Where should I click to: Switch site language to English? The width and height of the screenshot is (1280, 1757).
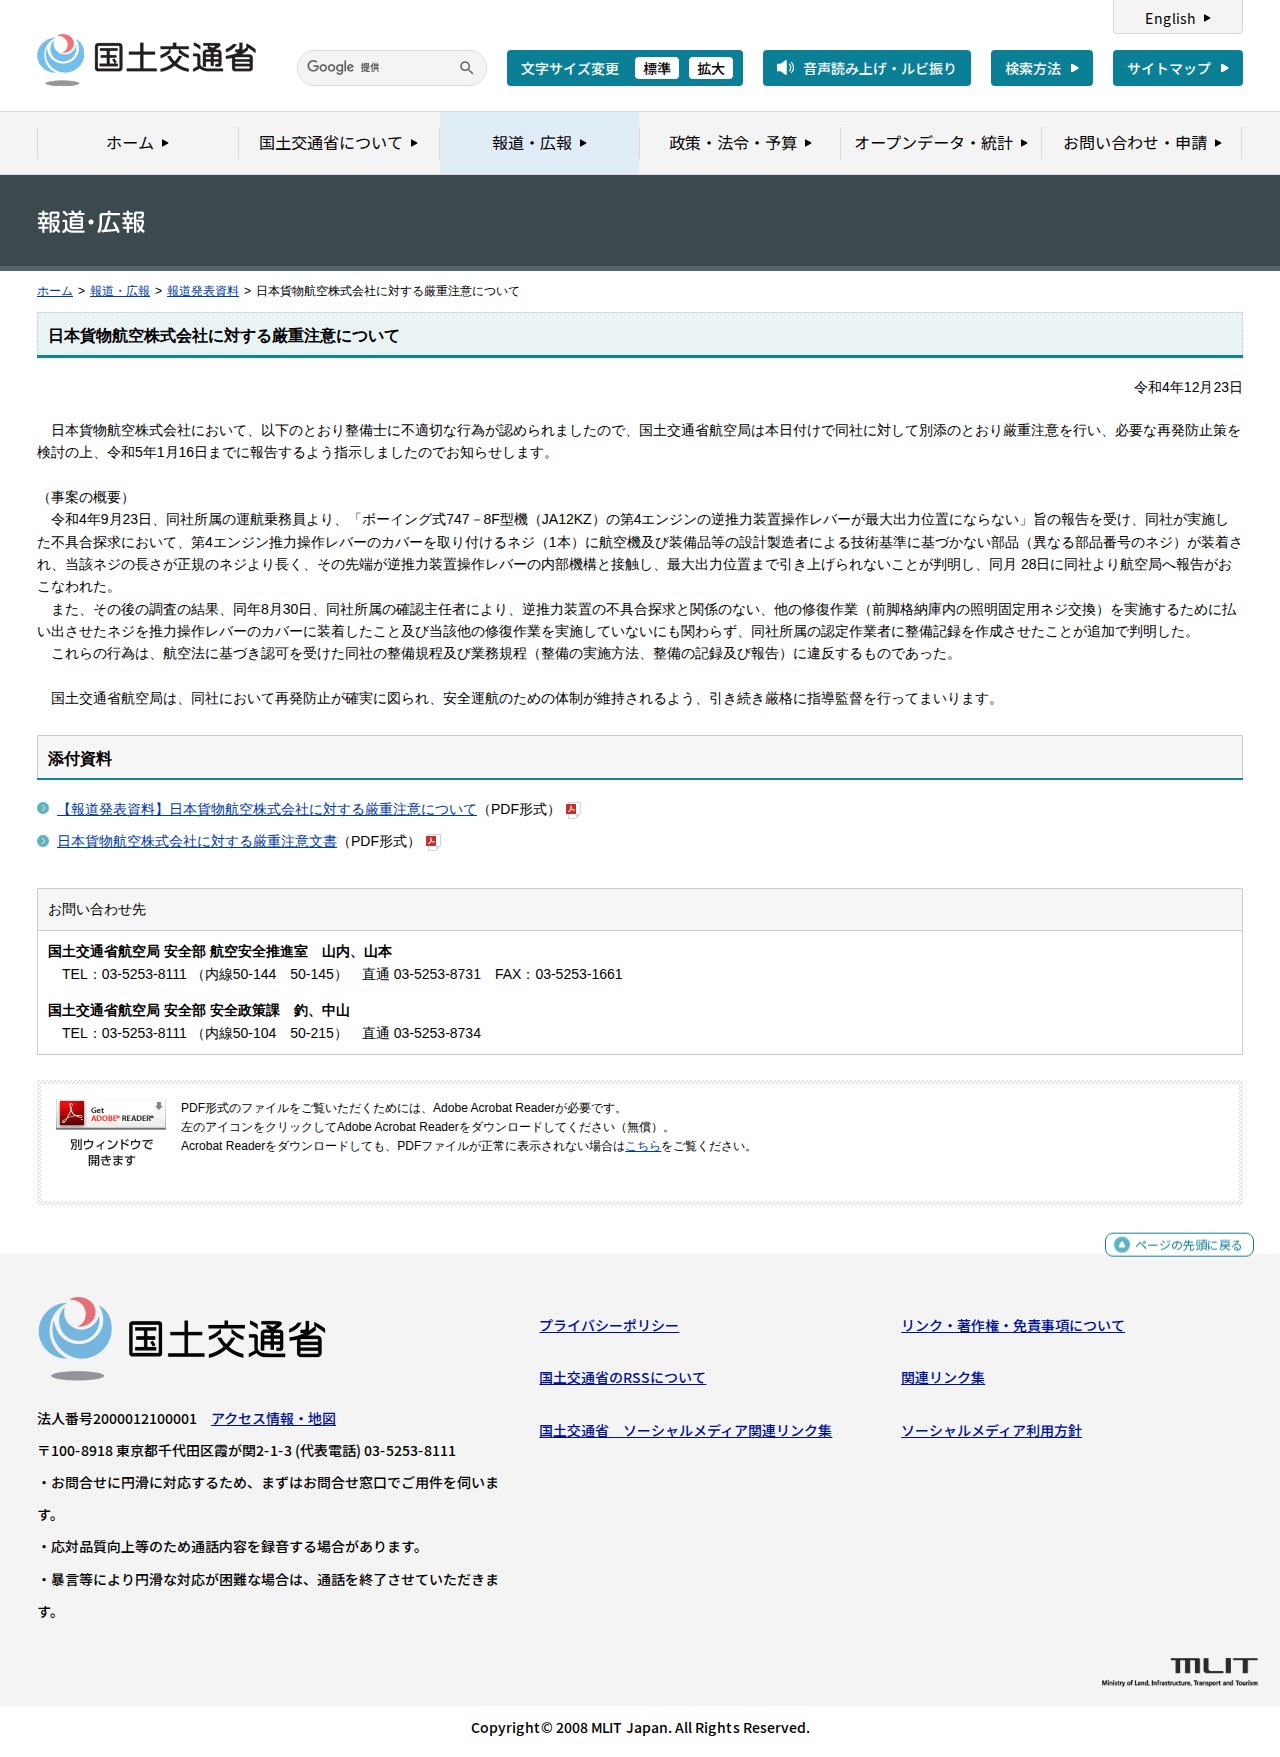[x=1178, y=18]
